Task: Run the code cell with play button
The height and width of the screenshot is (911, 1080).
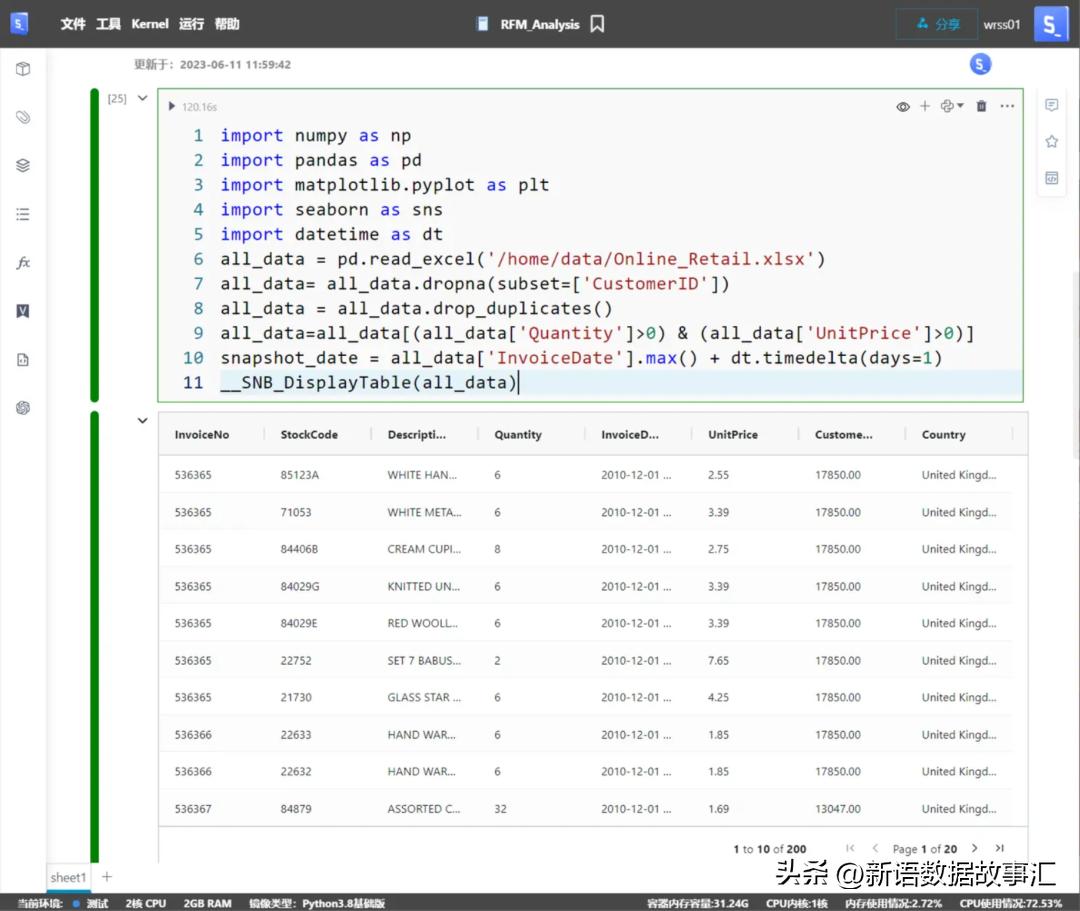Action: pos(172,106)
